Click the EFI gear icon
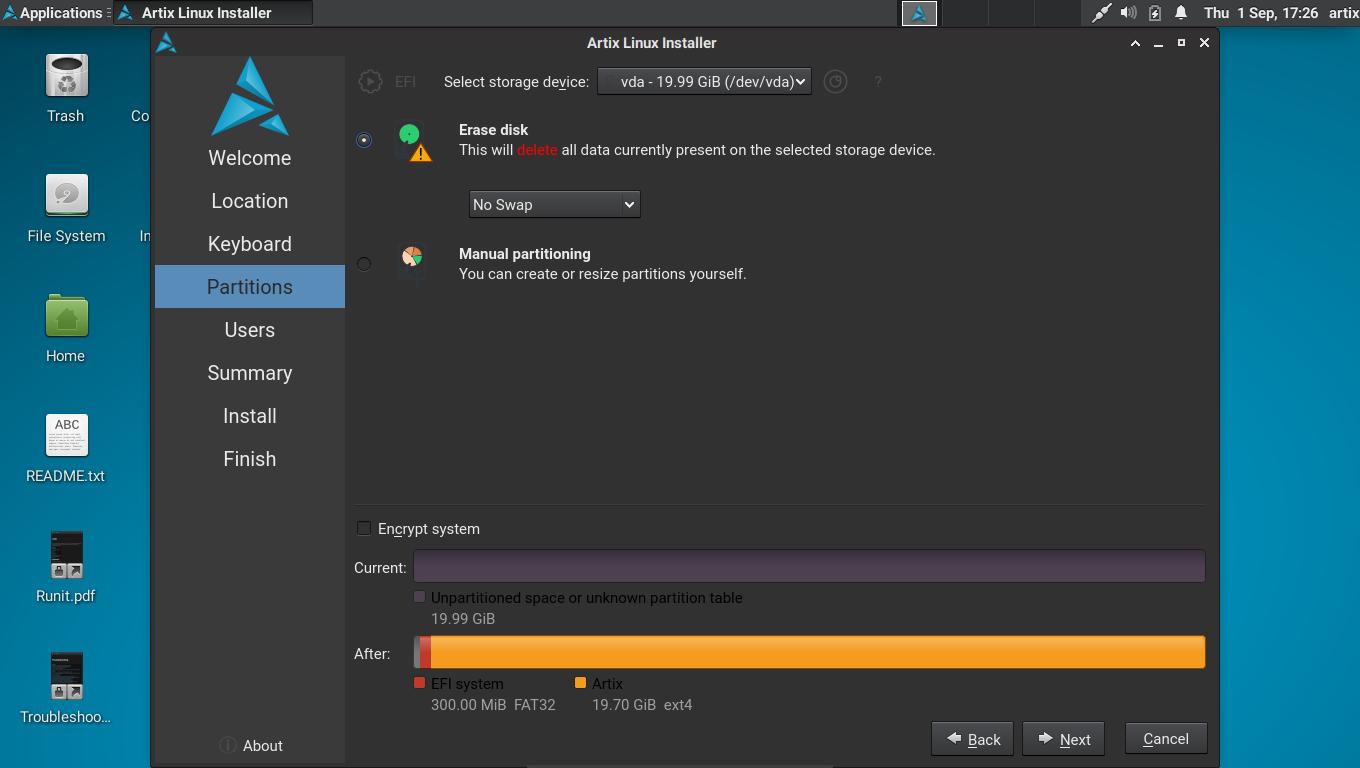1360x768 pixels. (x=370, y=82)
